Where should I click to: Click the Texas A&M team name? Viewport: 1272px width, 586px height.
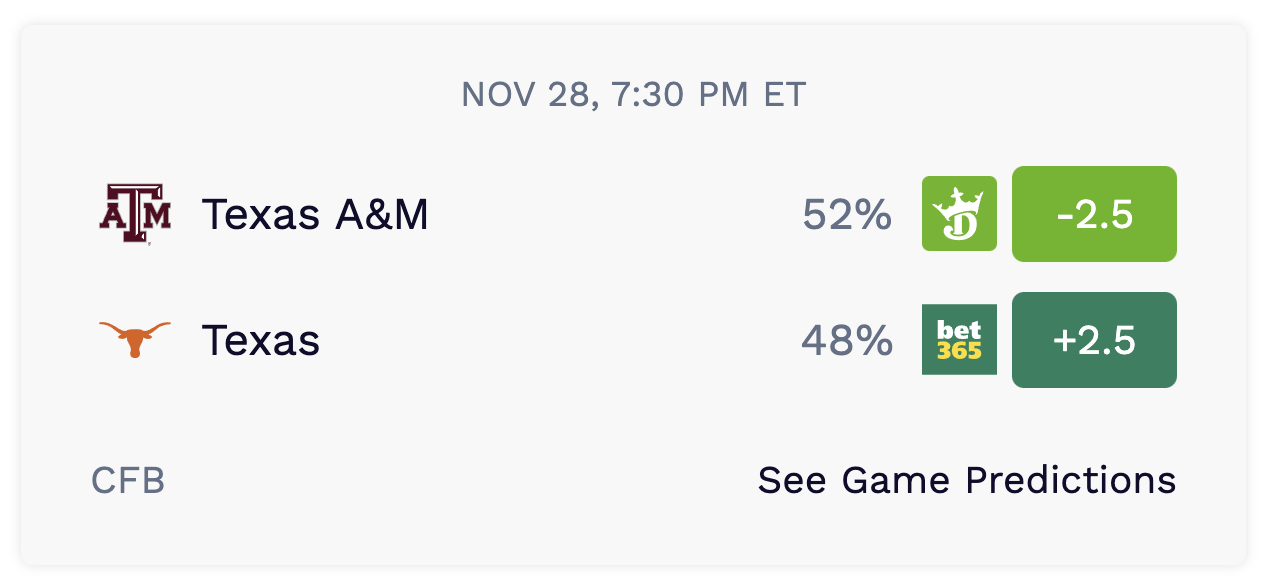coord(315,214)
